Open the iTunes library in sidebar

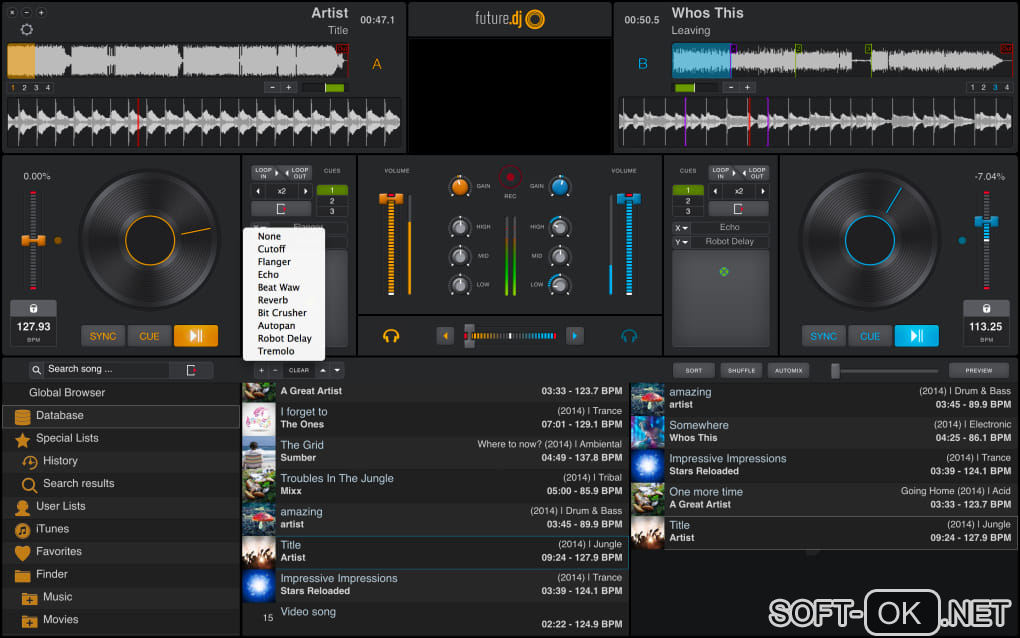point(52,529)
